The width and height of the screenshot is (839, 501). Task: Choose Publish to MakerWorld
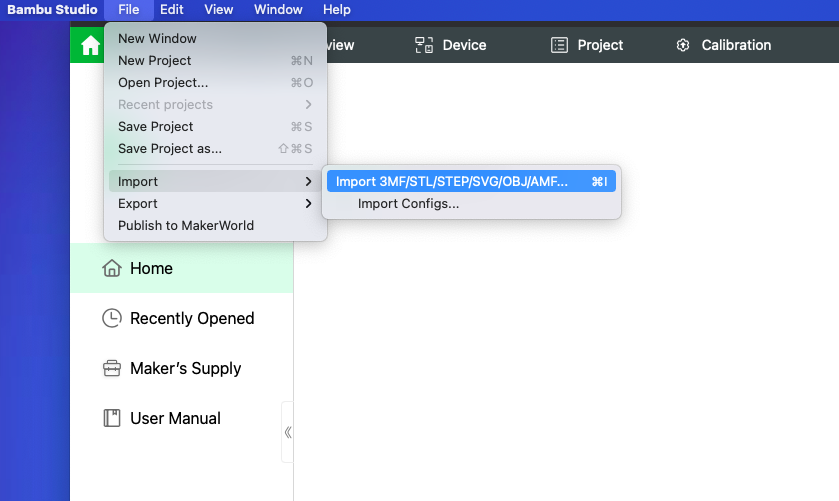[215, 225]
